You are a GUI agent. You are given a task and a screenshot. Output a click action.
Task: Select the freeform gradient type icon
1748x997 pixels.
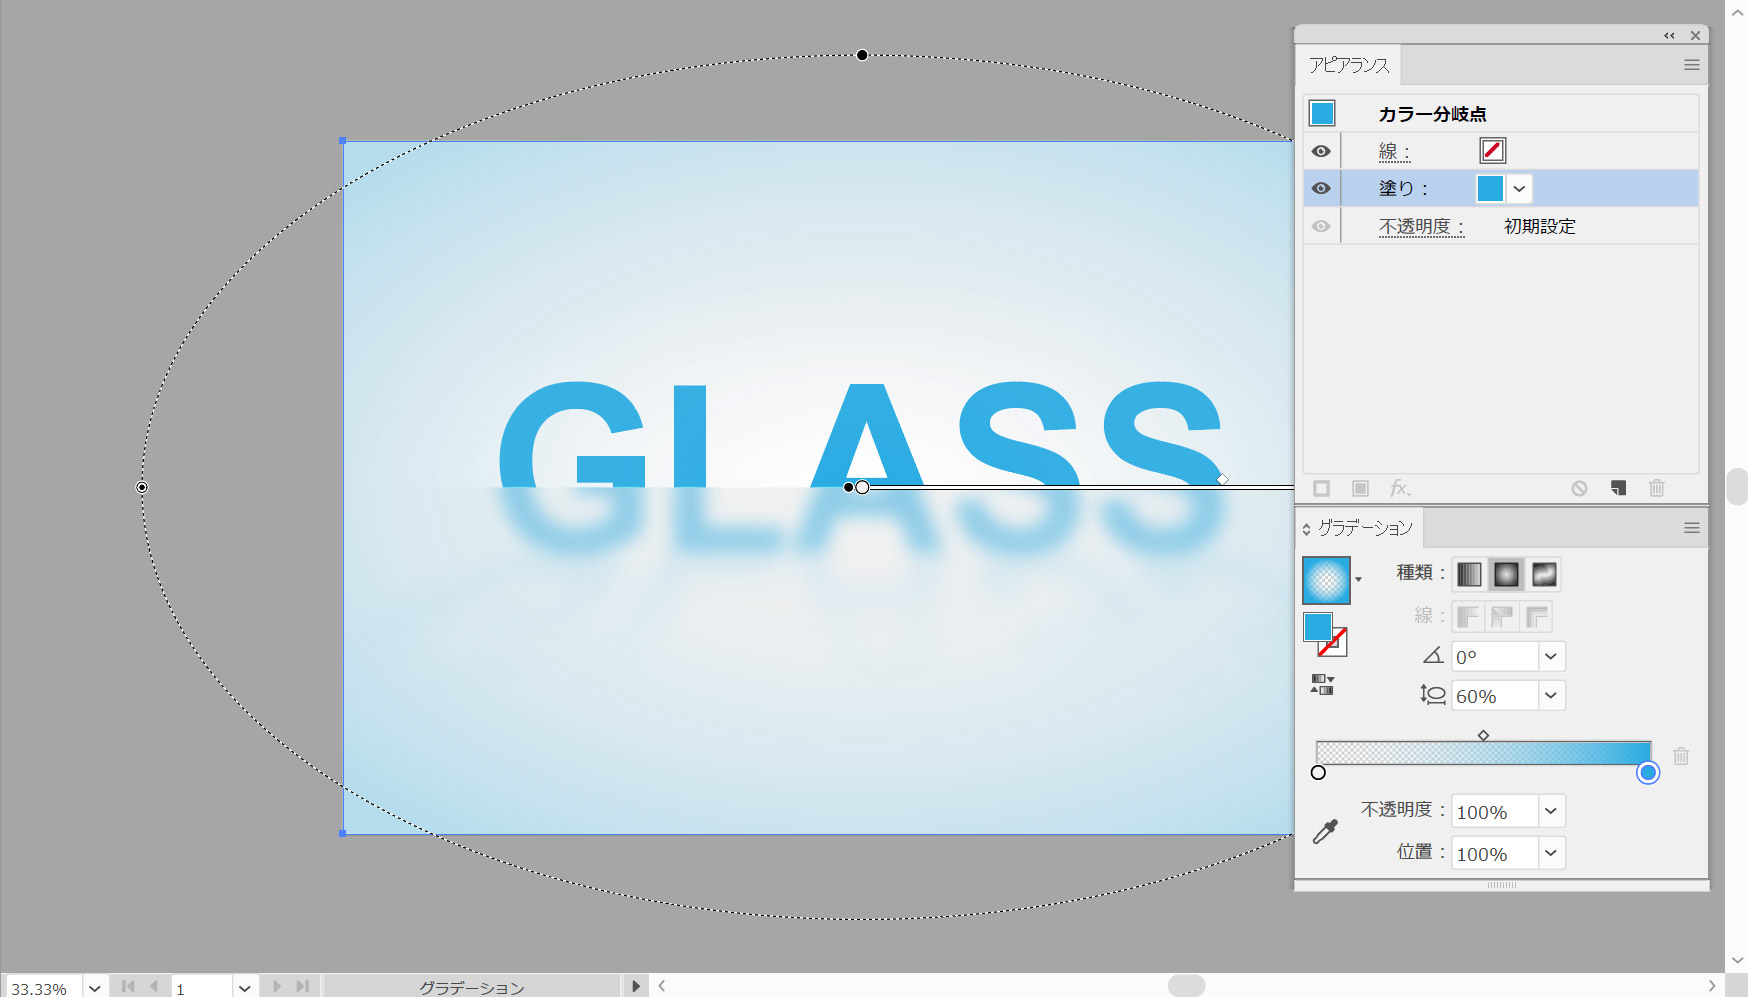1544,574
